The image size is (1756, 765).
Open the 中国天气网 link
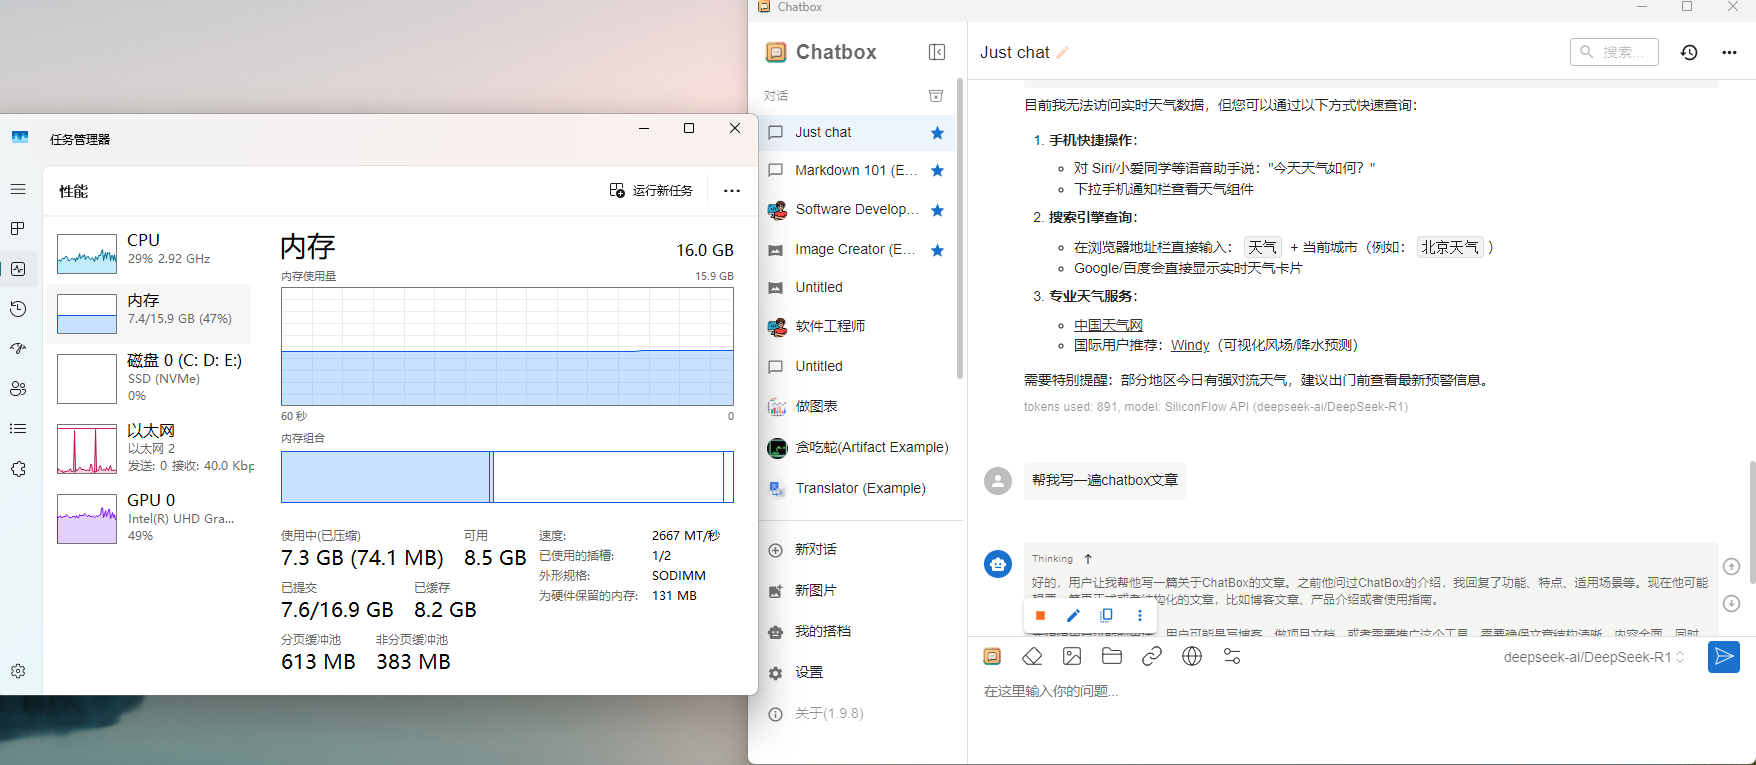click(x=1108, y=325)
